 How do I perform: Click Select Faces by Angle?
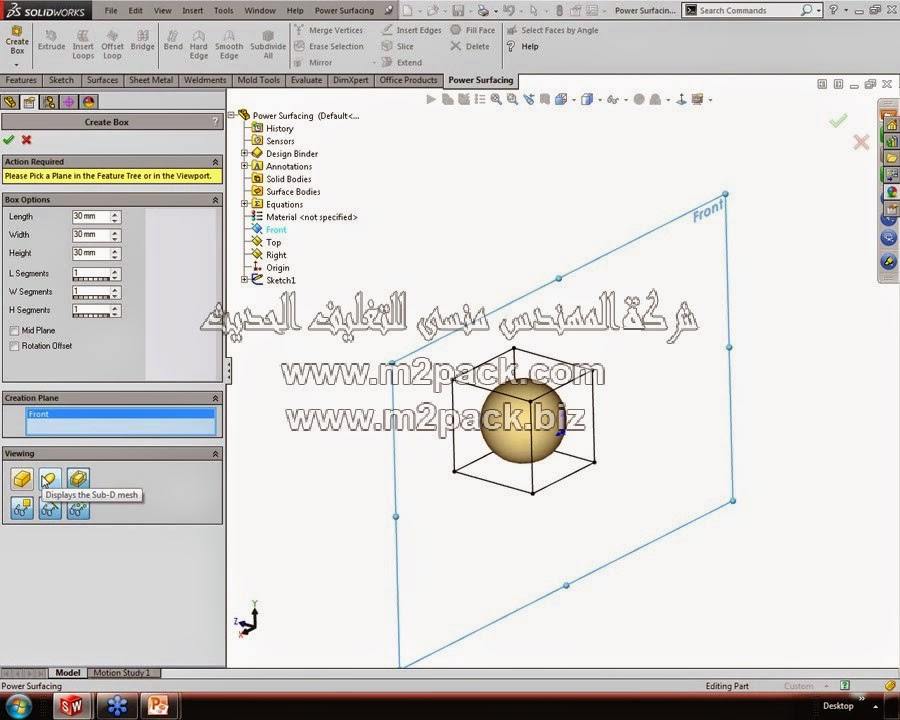(x=552, y=30)
